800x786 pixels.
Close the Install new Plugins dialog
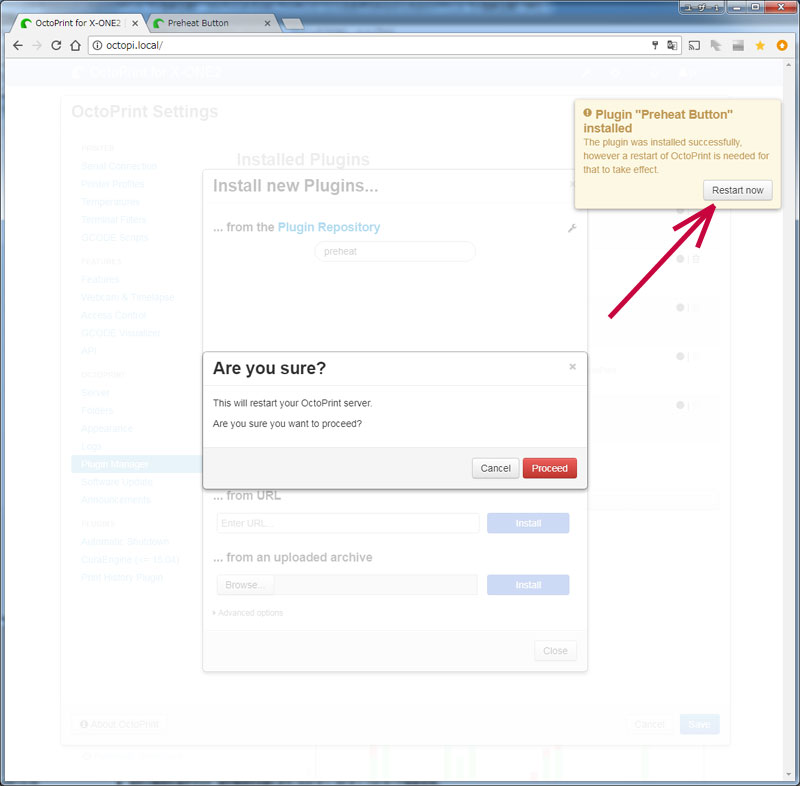(555, 651)
